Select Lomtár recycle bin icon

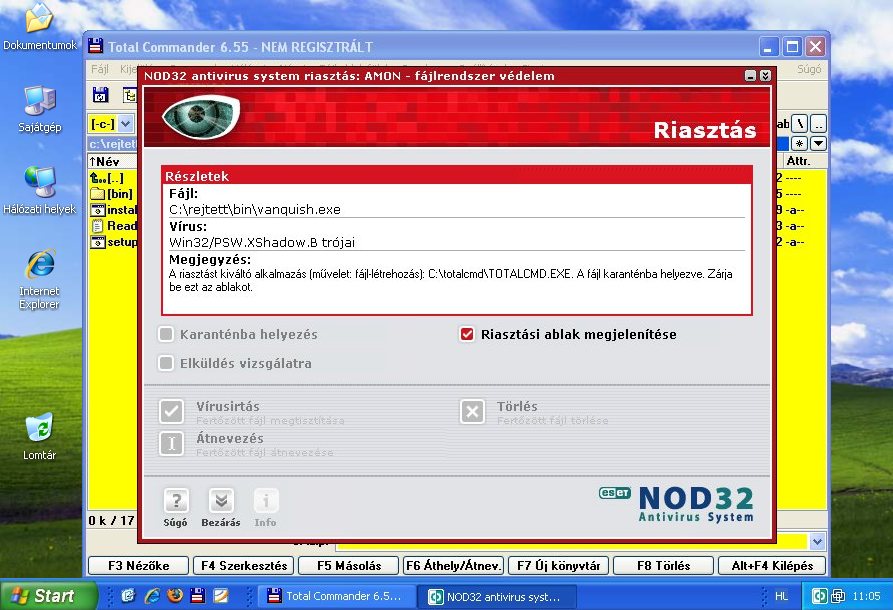point(39,437)
